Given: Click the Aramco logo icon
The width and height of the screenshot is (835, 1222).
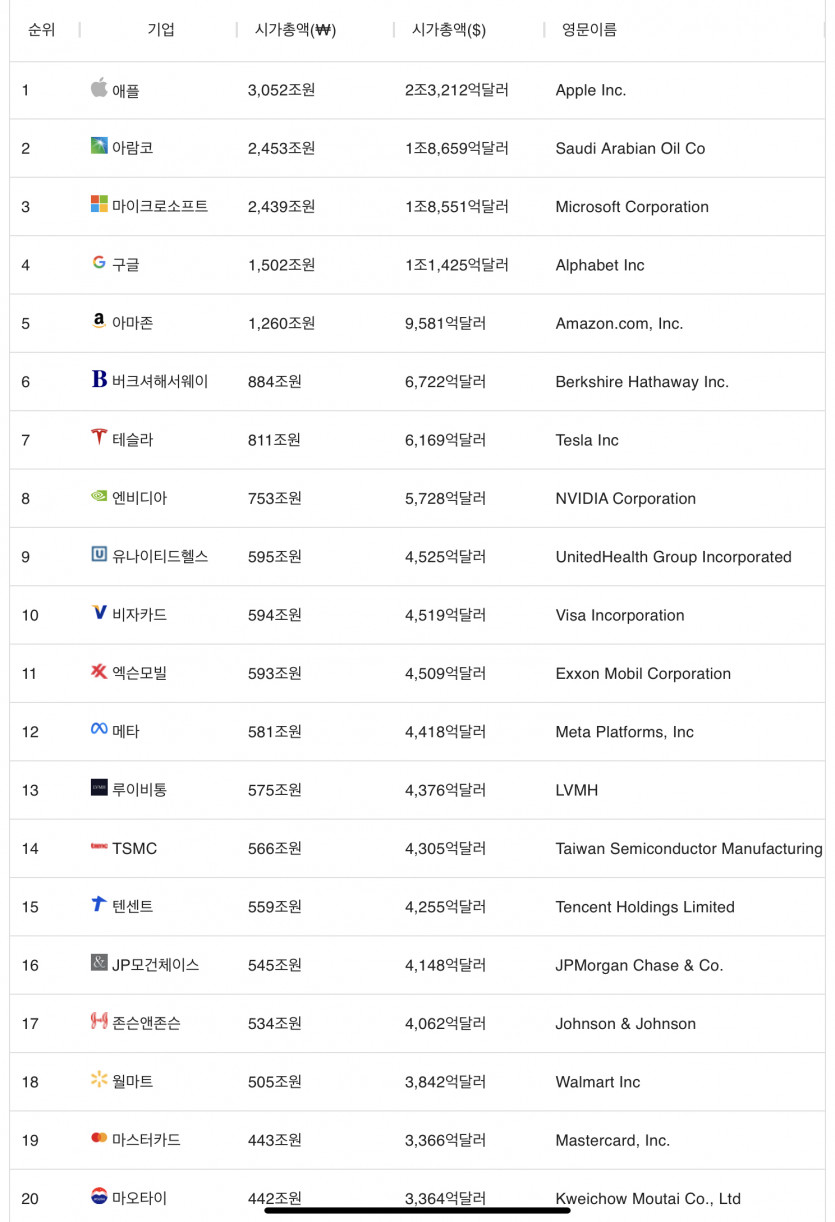Looking at the screenshot, I should (99, 146).
